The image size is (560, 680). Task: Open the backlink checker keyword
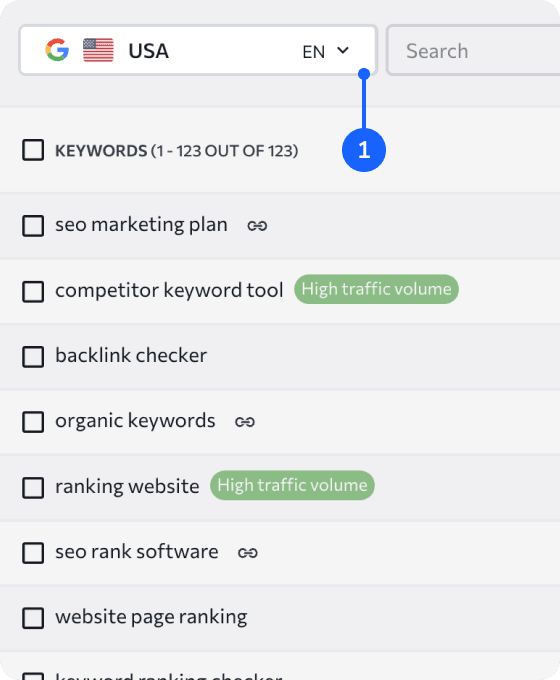point(131,356)
